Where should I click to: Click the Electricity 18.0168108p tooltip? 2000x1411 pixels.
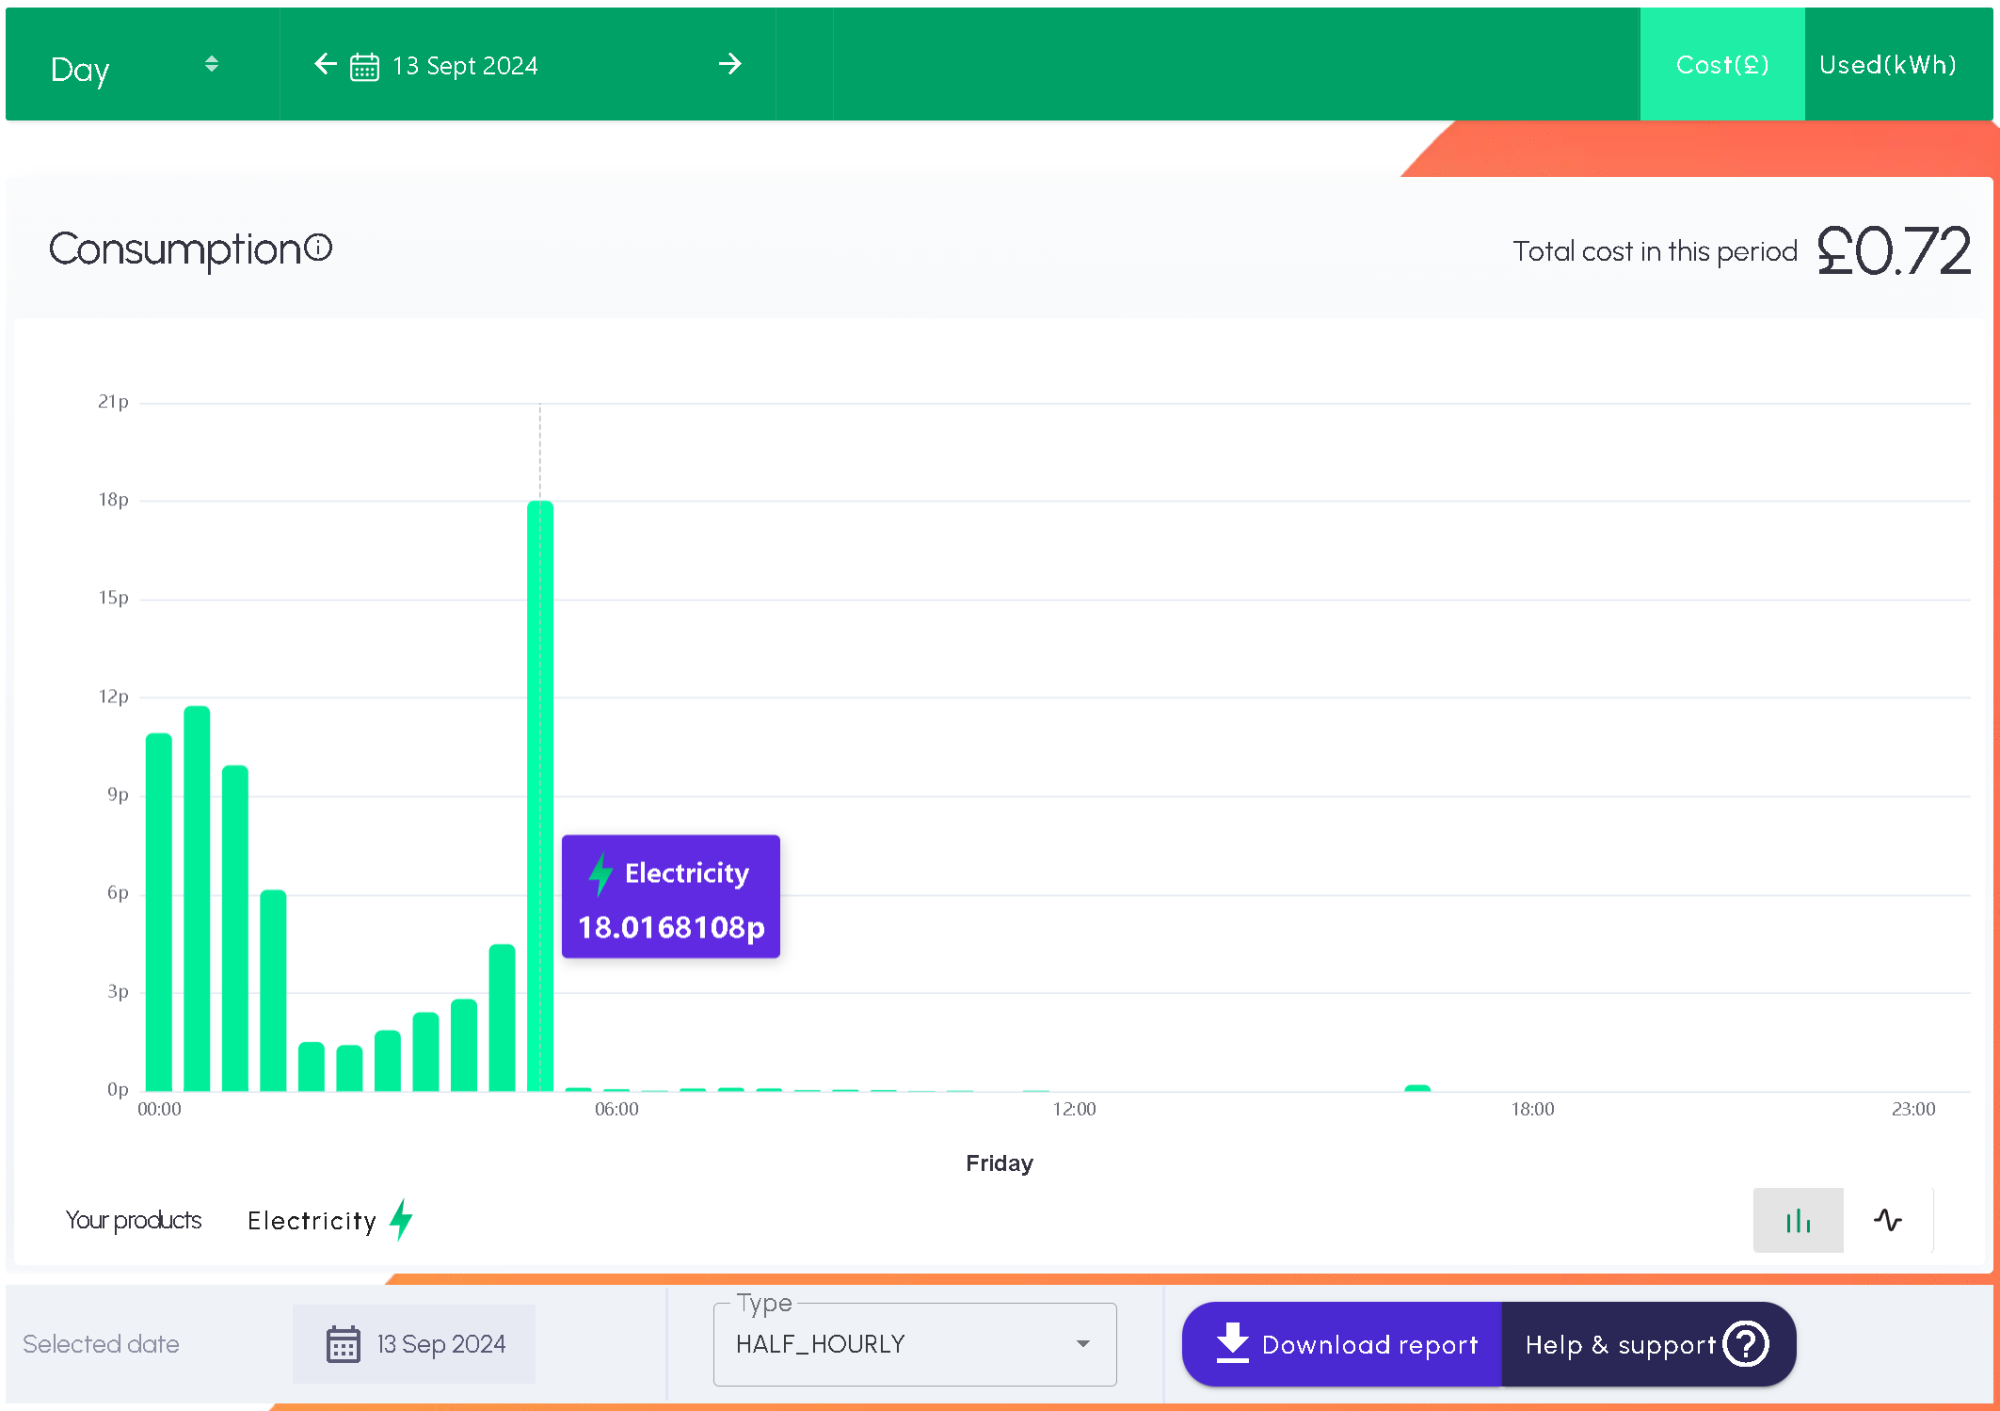[671, 897]
